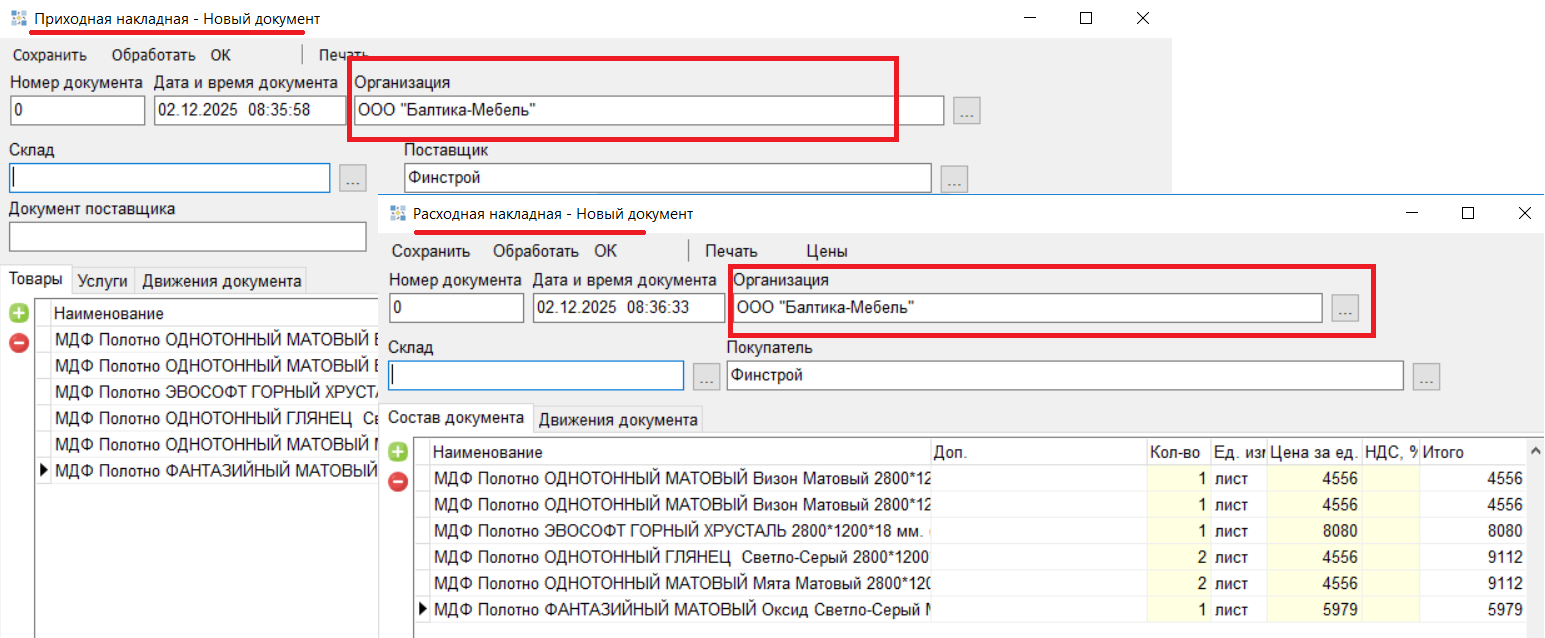Open Покупатель lookup with ellipsis button
The height and width of the screenshot is (638, 1545).
1426,377
